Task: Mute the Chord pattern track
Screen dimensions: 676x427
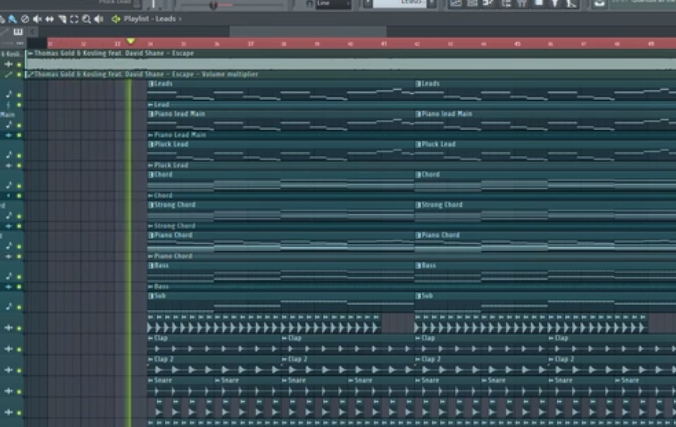Action: (19, 185)
